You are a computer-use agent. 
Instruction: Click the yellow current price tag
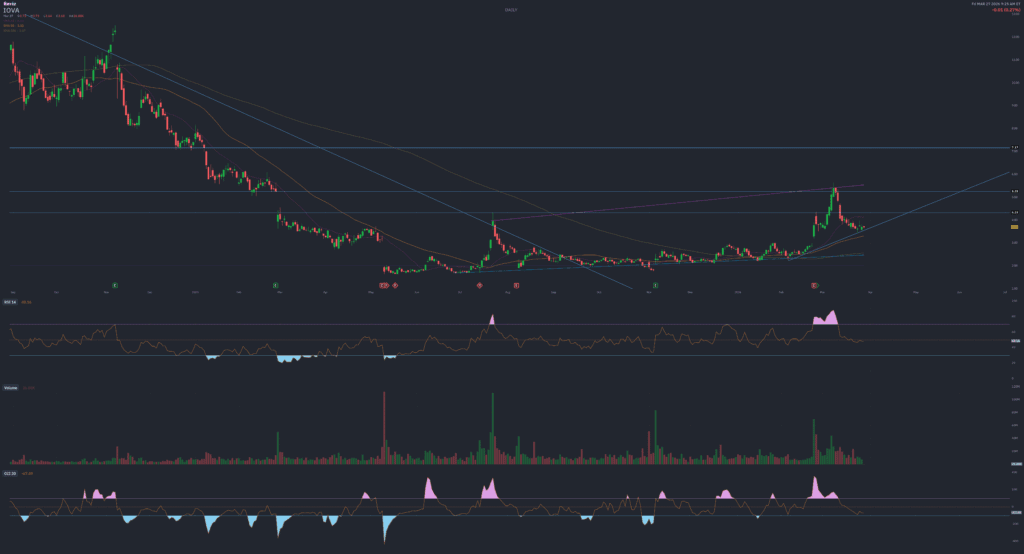tap(1015, 227)
